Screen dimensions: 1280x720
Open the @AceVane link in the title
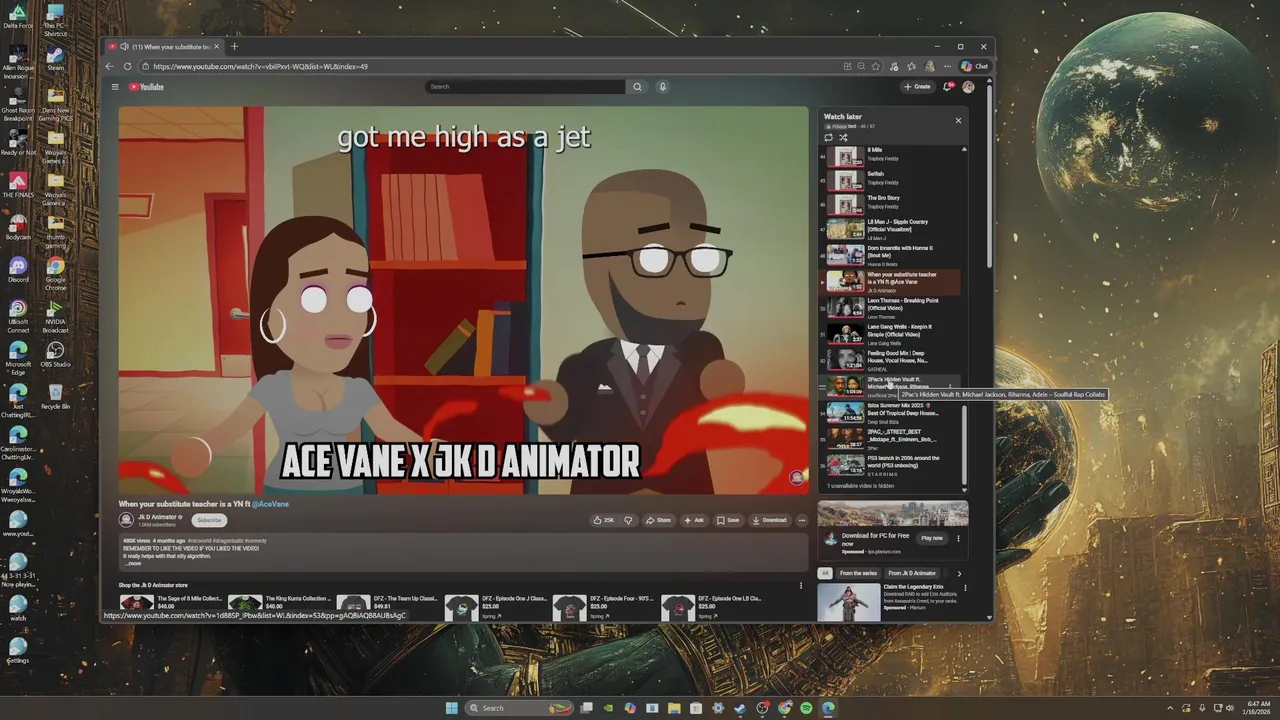270,504
